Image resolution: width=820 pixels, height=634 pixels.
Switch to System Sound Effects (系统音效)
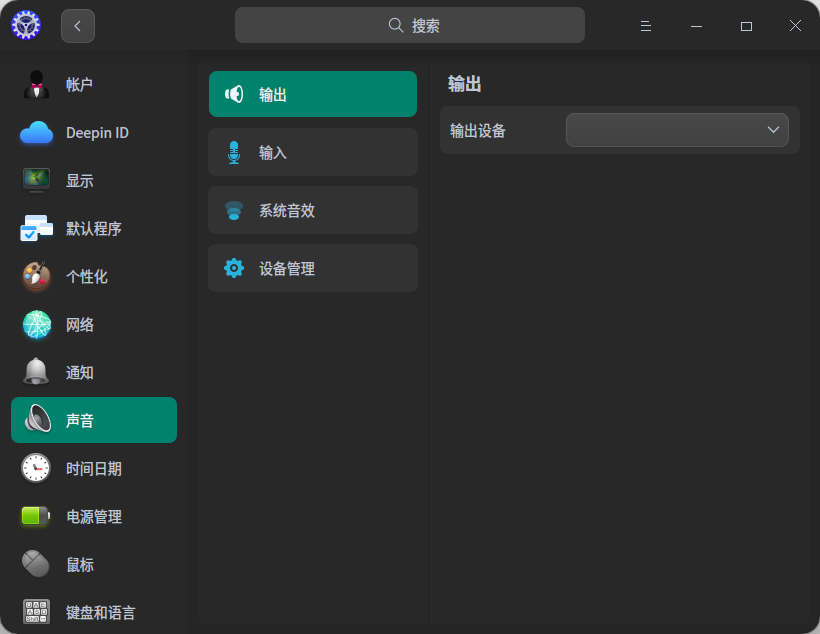click(x=312, y=211)
